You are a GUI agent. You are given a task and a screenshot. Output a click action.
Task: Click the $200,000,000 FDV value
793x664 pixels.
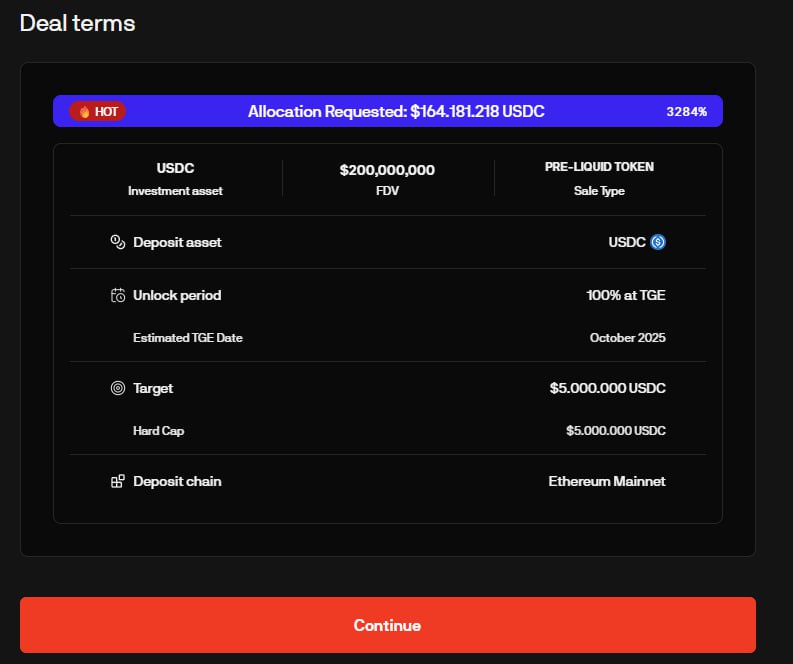[387, 170]
